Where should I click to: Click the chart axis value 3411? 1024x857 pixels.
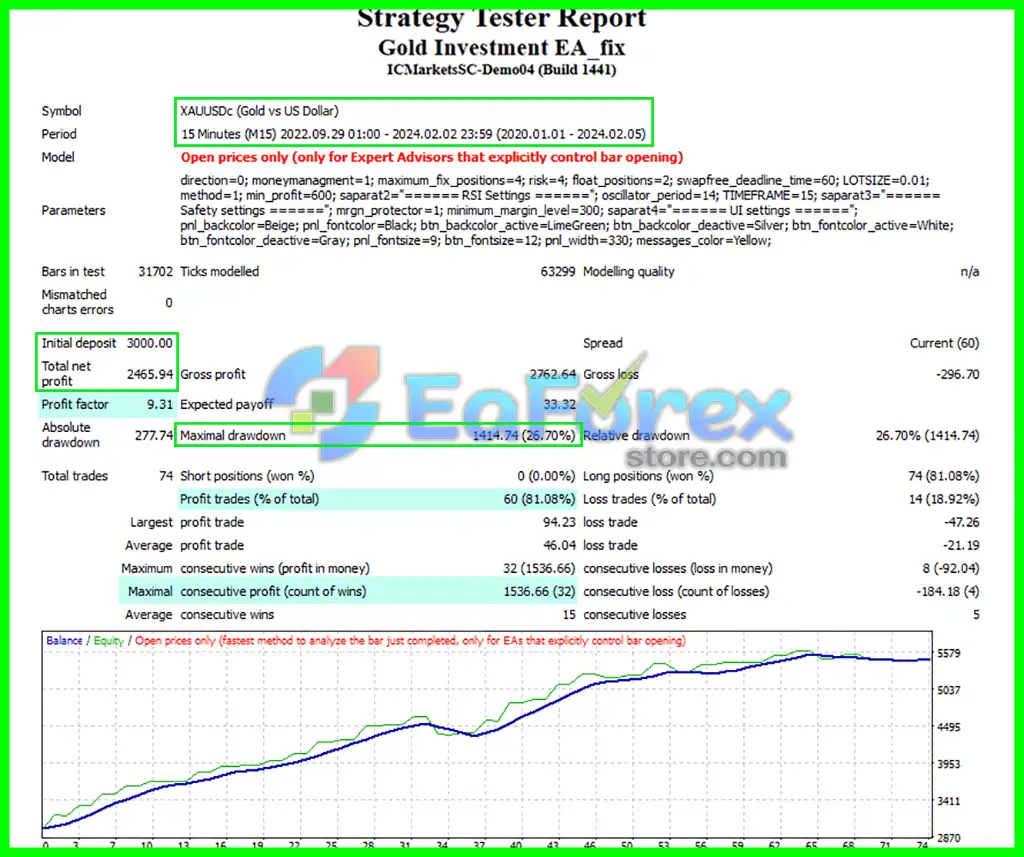(x=948, y=801)
